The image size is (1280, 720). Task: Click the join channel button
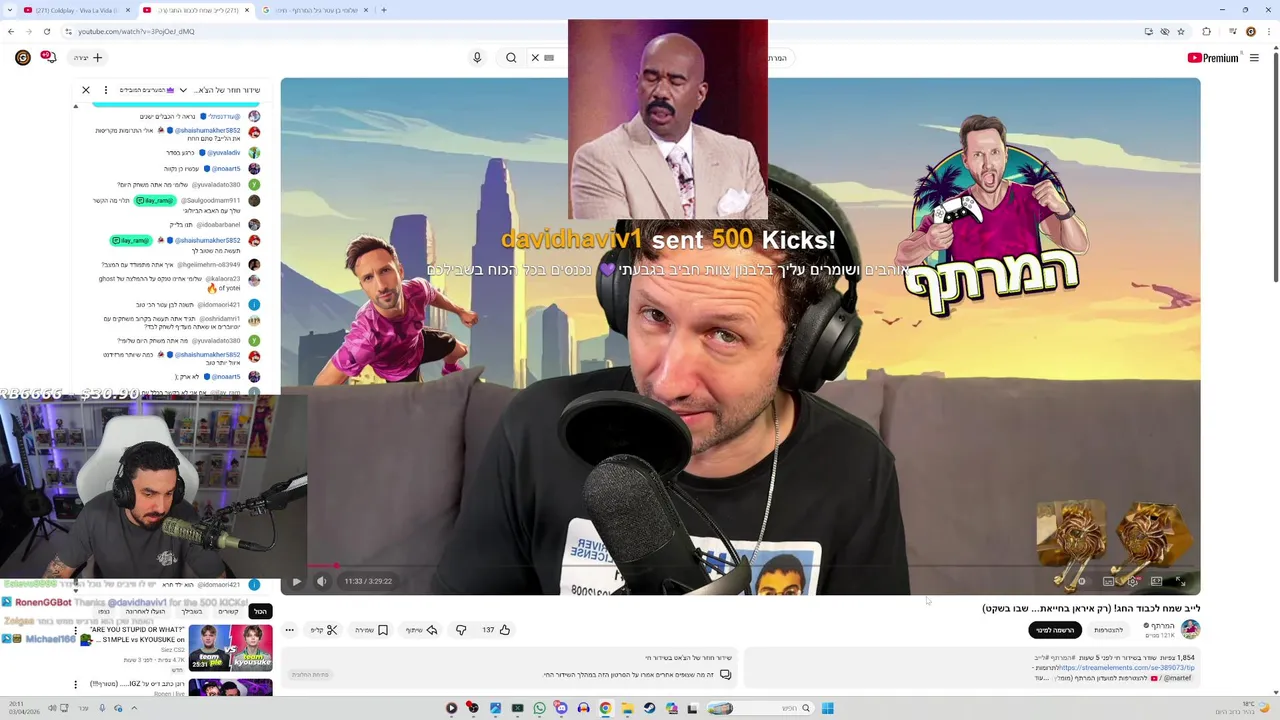(x=1108, y=630)
